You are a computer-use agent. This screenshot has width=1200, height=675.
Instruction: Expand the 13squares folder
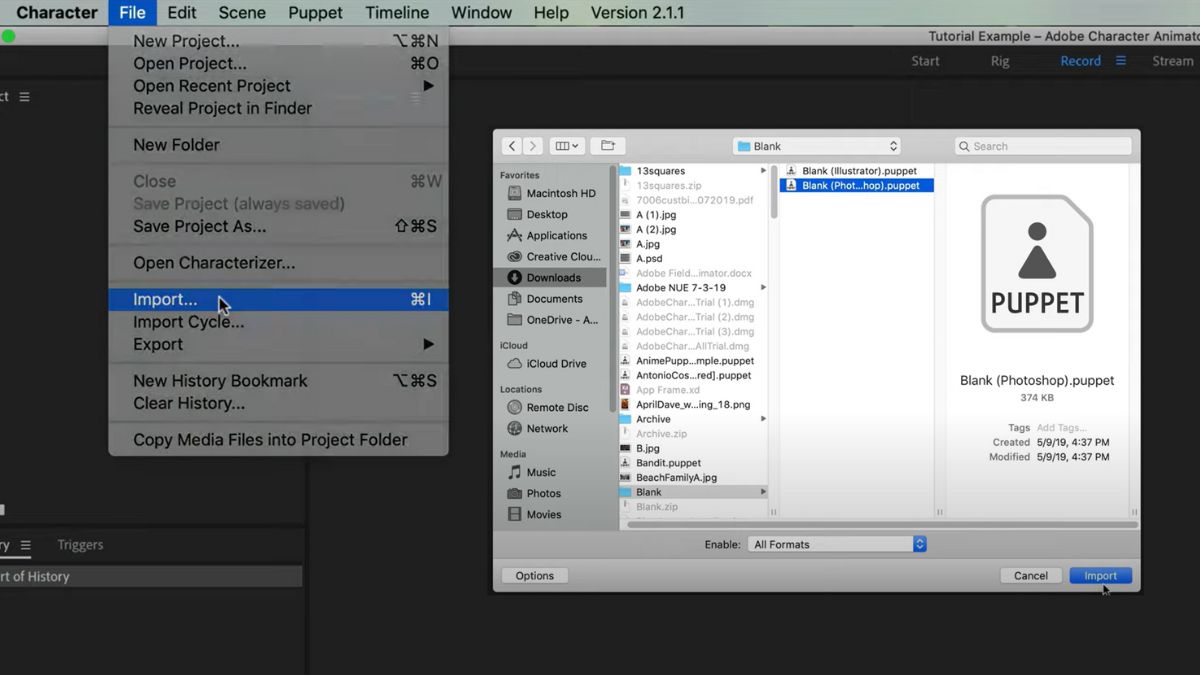point(763,171)
